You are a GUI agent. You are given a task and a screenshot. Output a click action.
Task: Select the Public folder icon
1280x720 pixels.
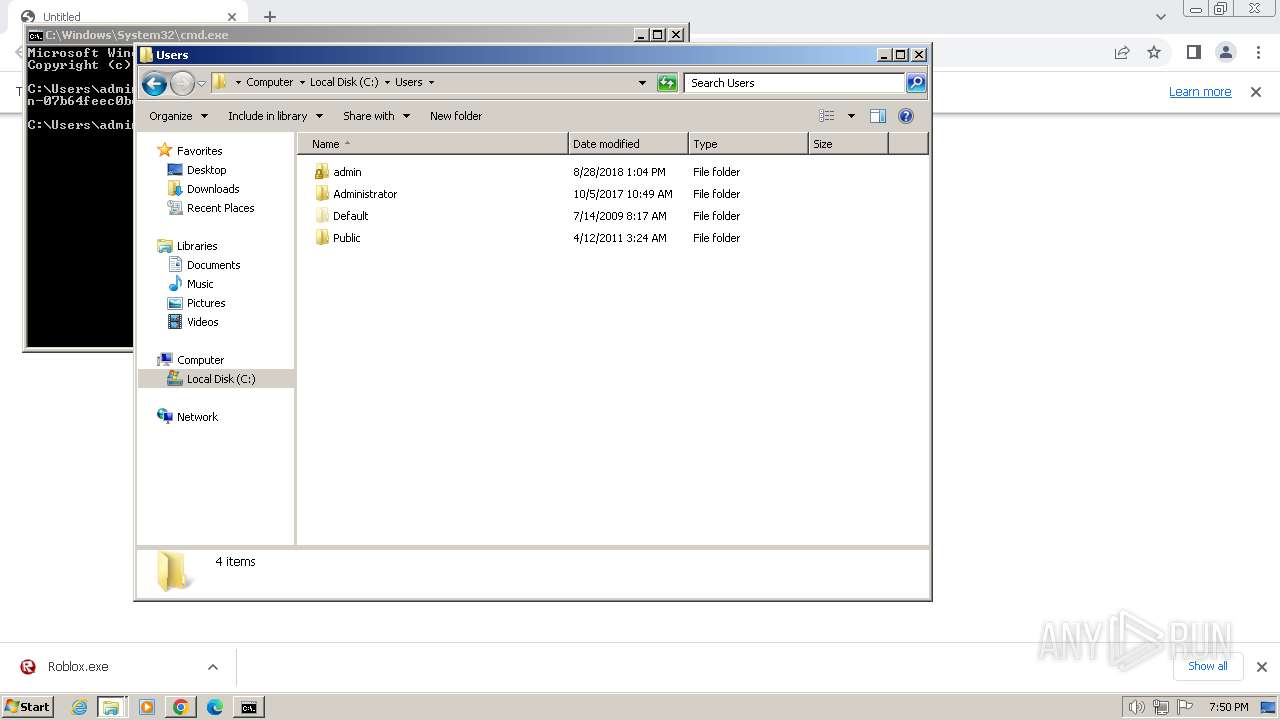click(x=321, y=238)
